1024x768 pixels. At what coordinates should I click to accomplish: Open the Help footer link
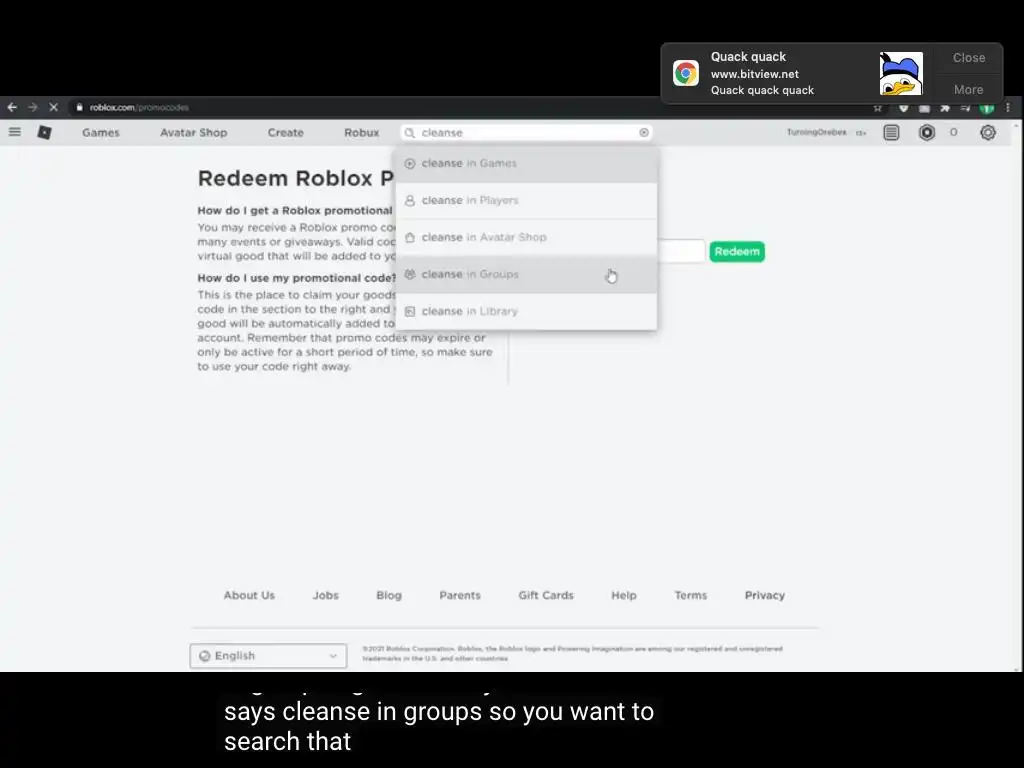(624, 595)
